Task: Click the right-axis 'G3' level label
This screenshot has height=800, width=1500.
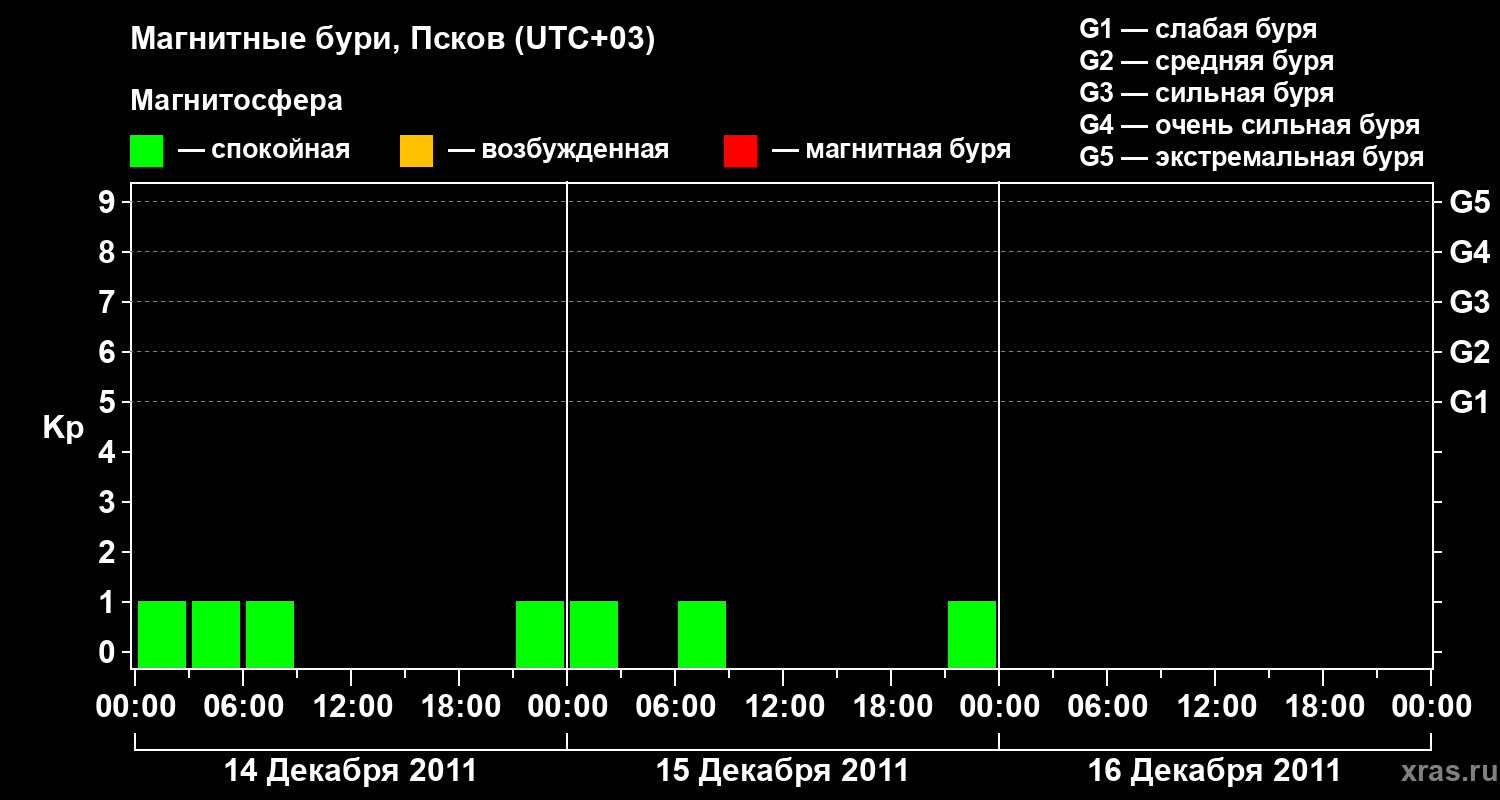Action: [1469, 302]
